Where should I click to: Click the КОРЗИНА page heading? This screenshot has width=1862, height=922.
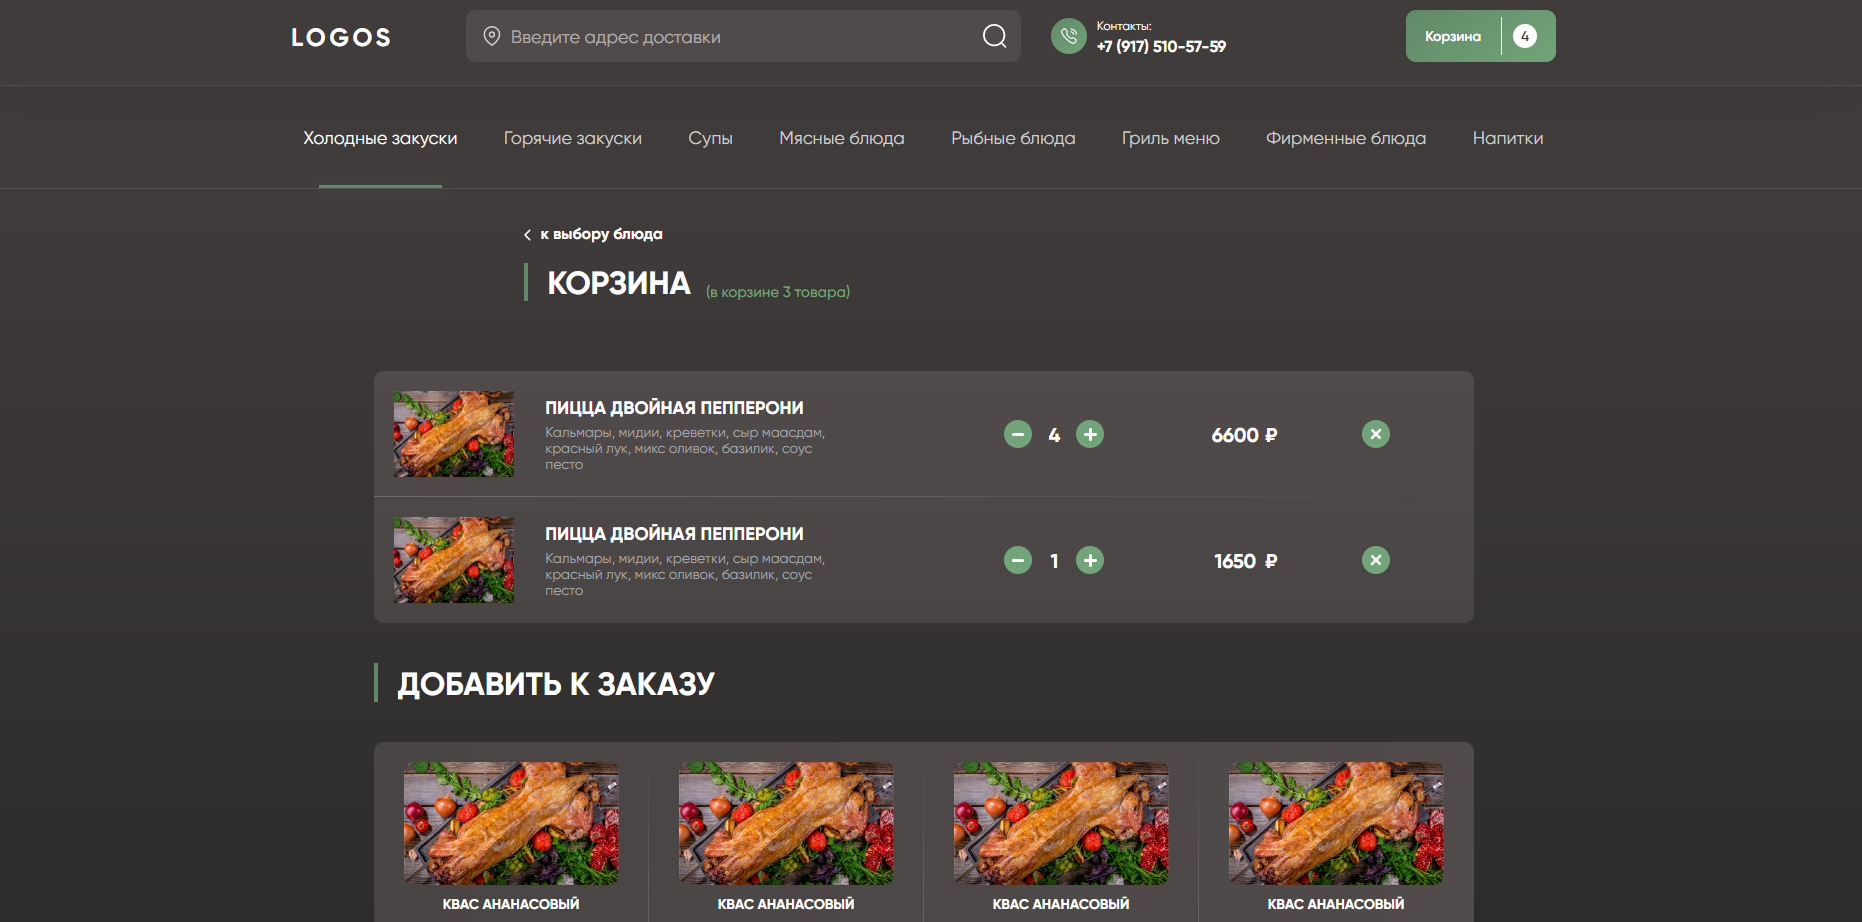(x=619, y=283)
